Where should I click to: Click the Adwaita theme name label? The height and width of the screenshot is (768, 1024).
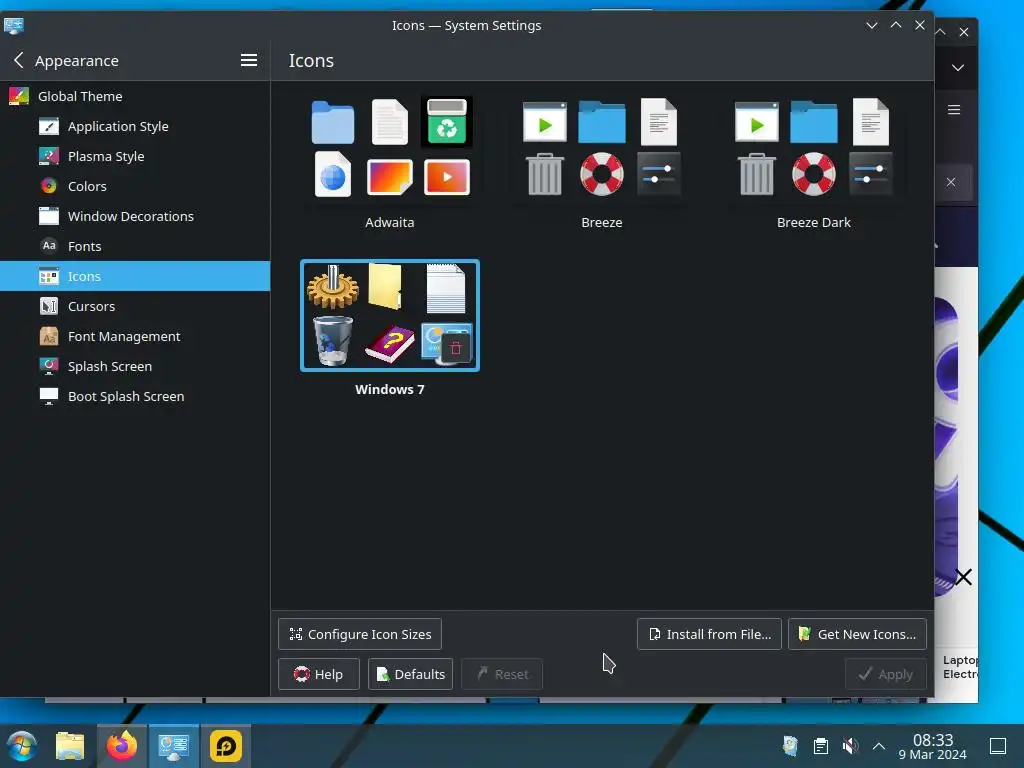tap(390, 222)
